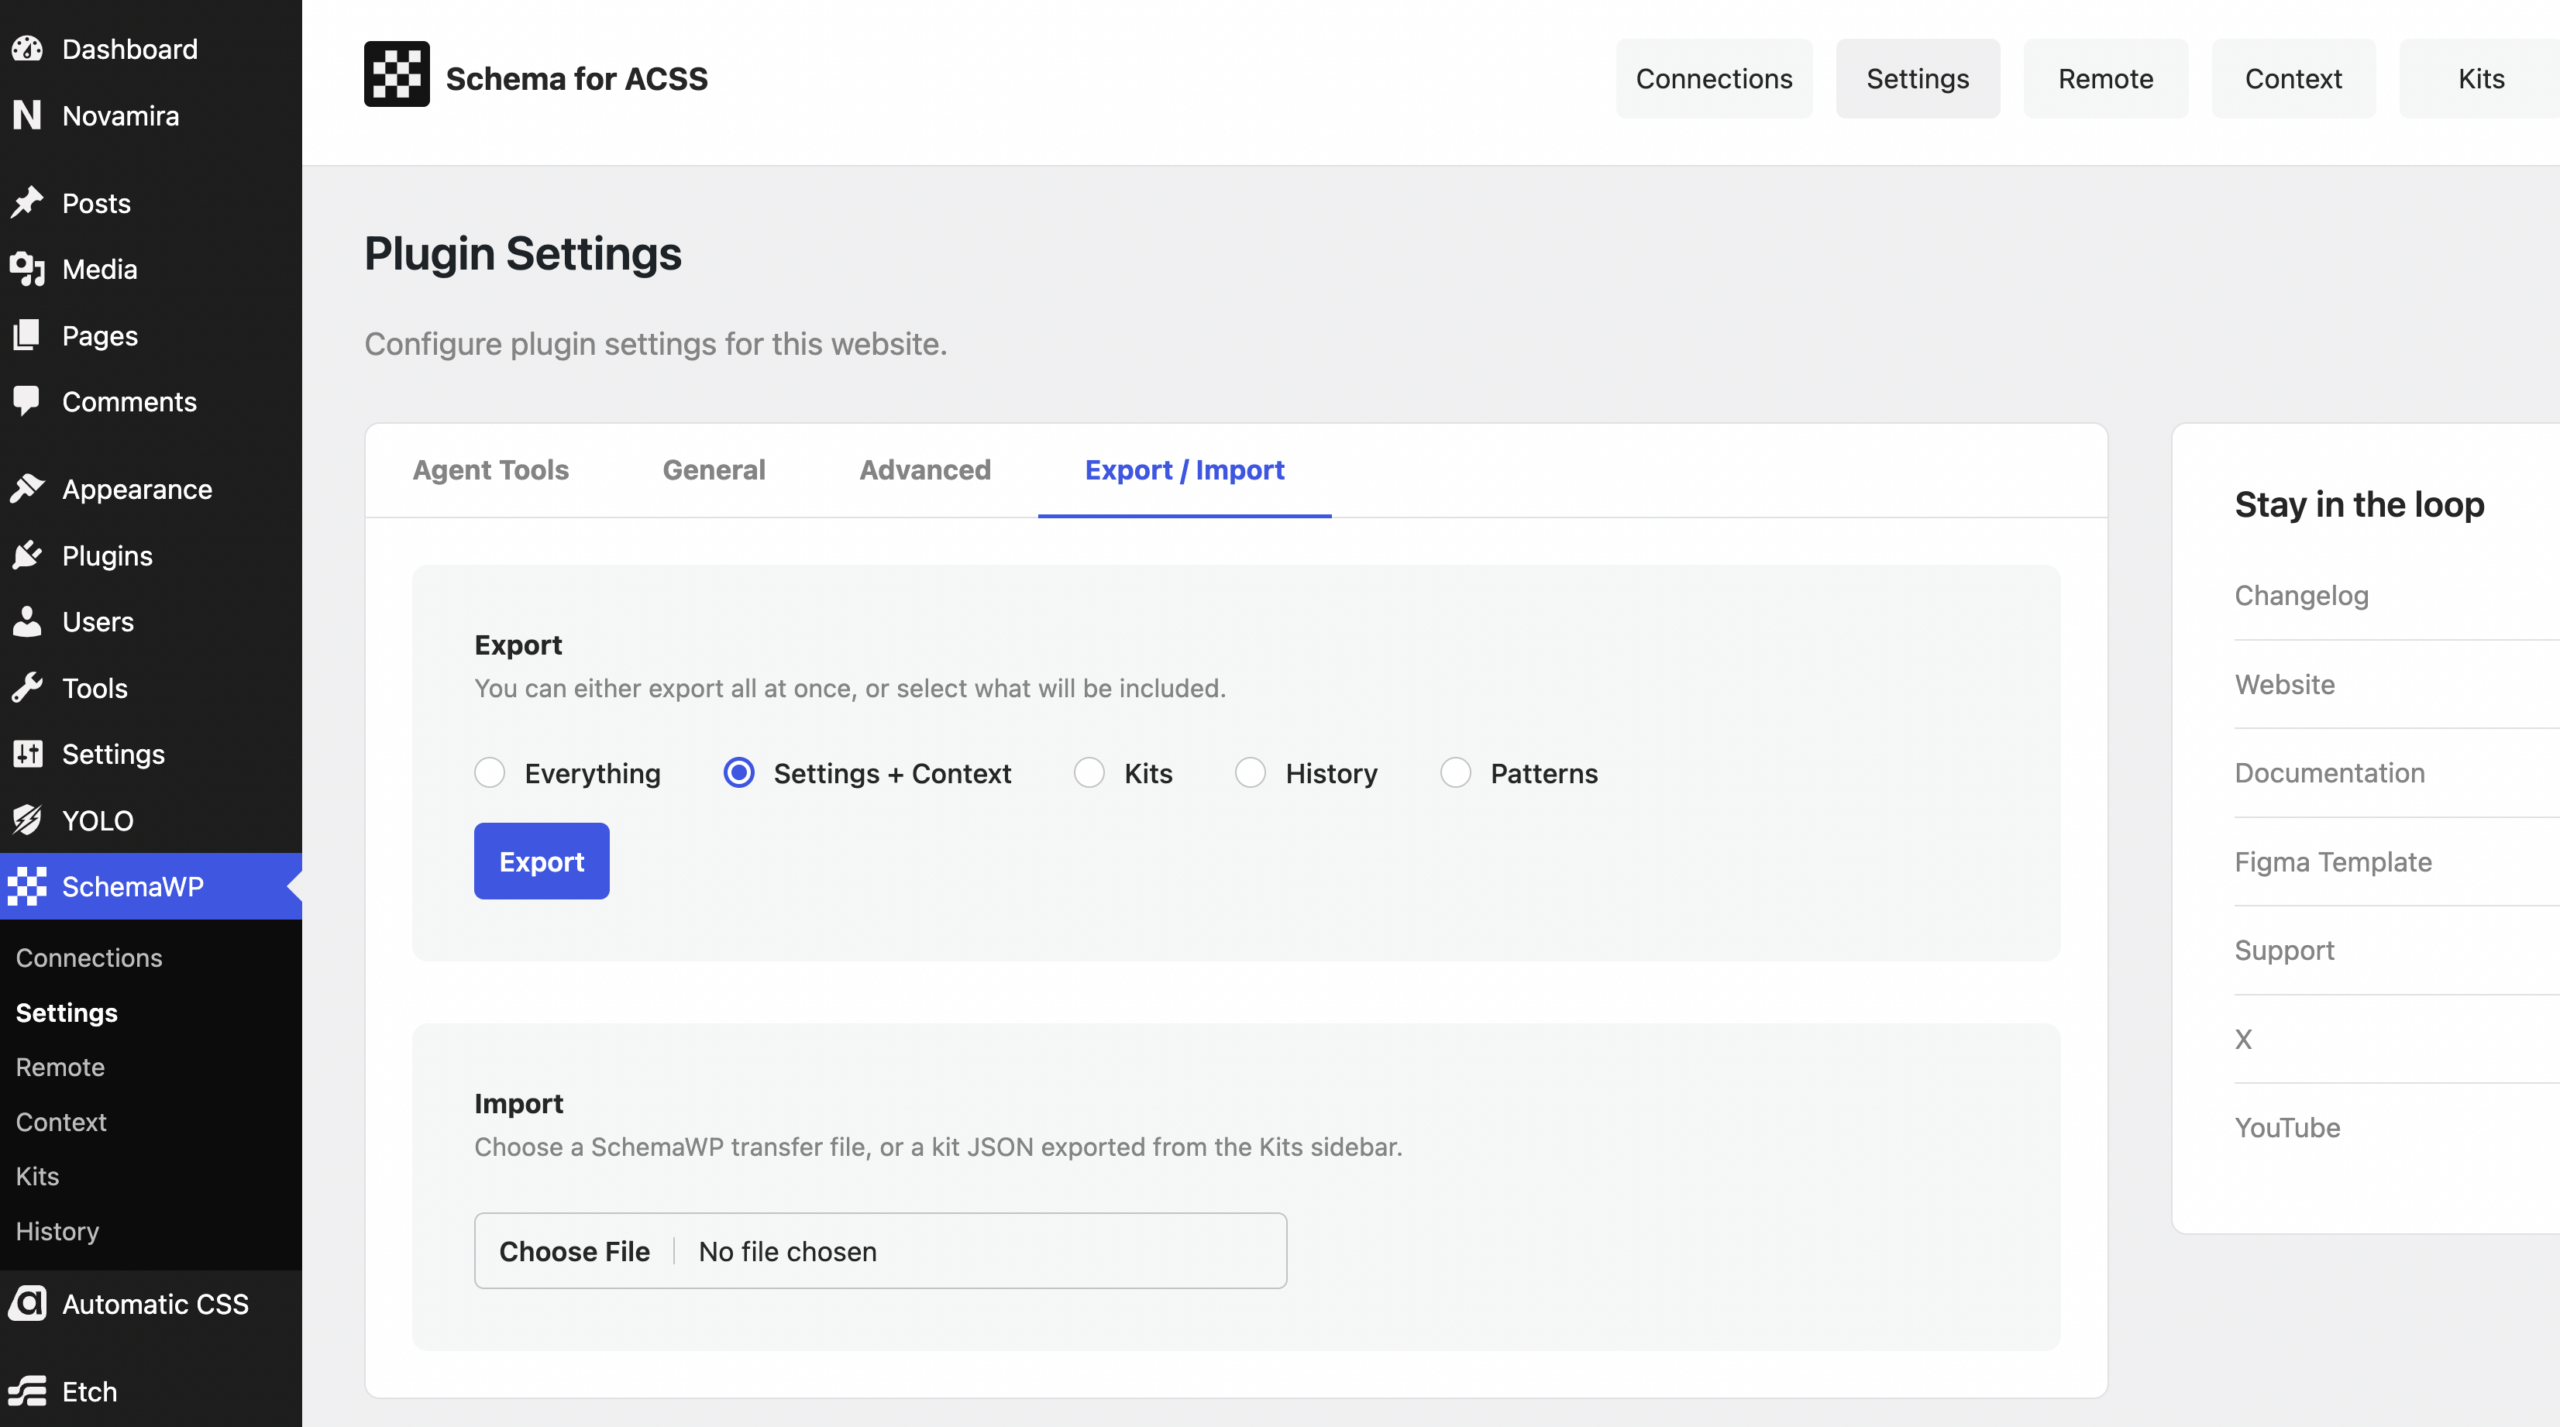Open the YouTube link

pyautogui.click(x=2288, y=1128)
